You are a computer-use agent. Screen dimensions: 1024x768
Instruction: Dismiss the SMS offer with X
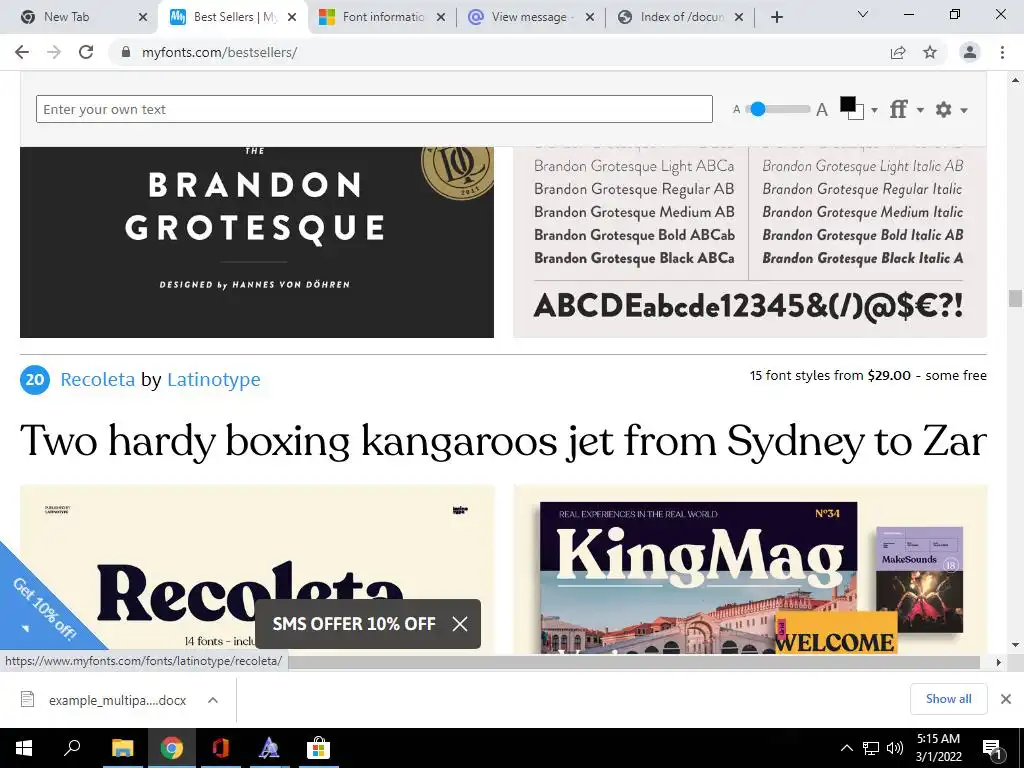460,624
